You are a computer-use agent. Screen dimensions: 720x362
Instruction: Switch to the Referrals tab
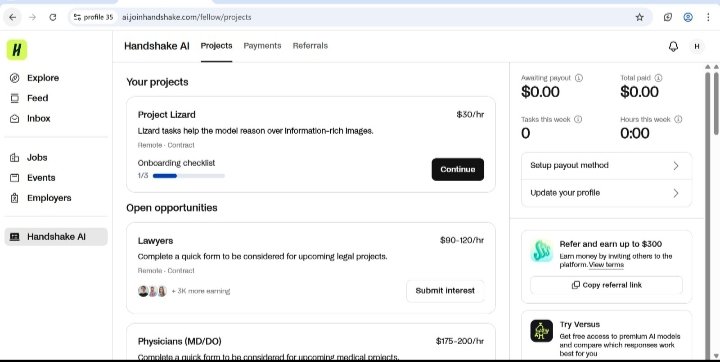click(x=310, y=46)
